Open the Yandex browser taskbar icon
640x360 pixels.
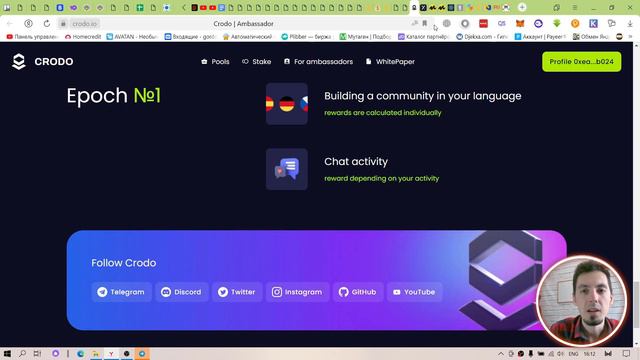click(111, 353)
